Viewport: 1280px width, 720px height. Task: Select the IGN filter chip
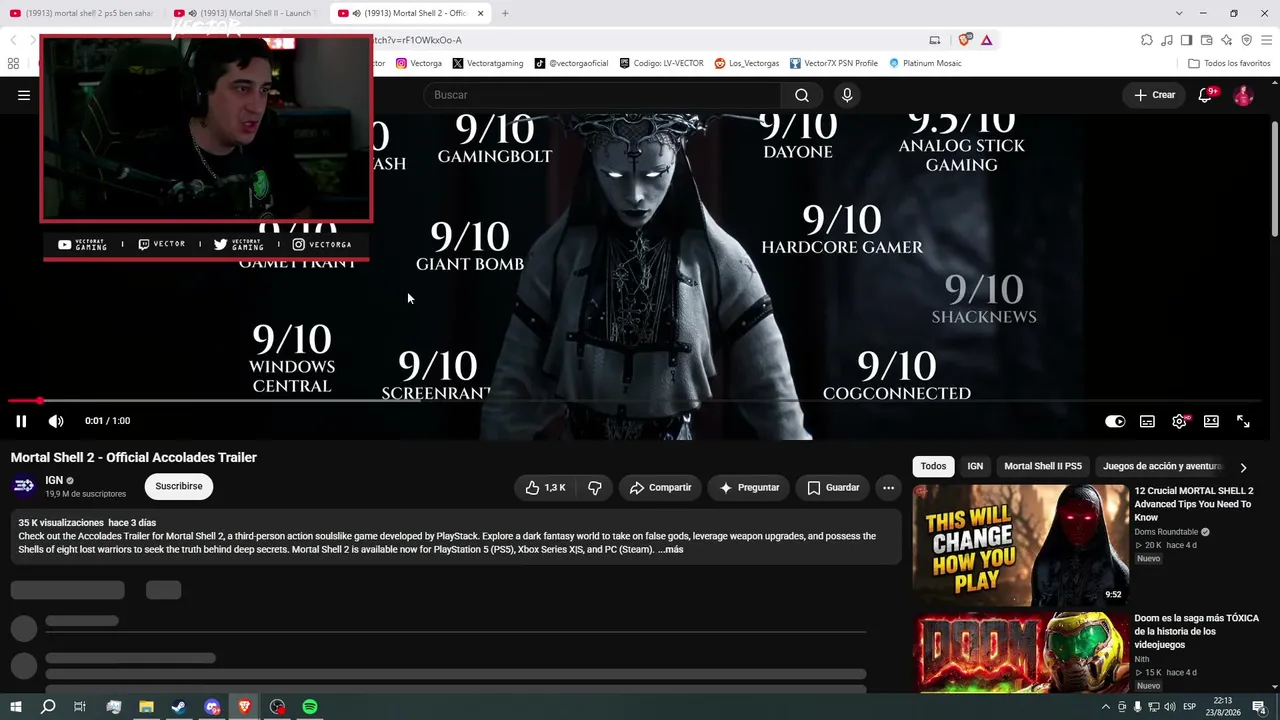point(975,466)
